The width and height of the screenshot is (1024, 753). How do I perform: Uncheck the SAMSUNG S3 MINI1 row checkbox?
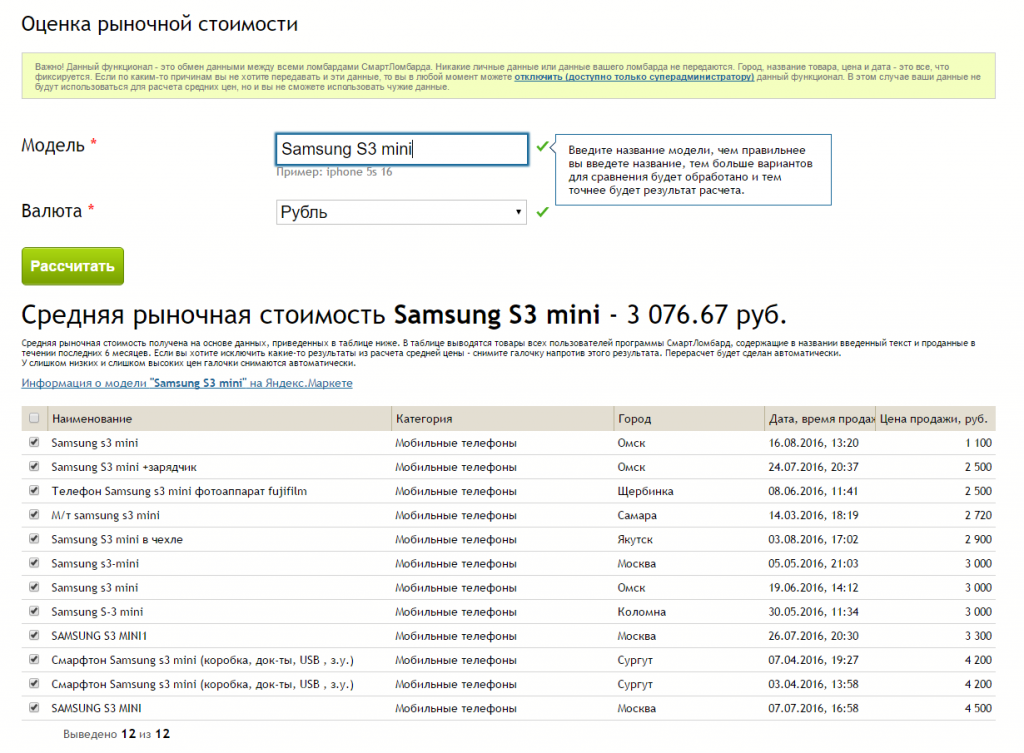(34, 635)
